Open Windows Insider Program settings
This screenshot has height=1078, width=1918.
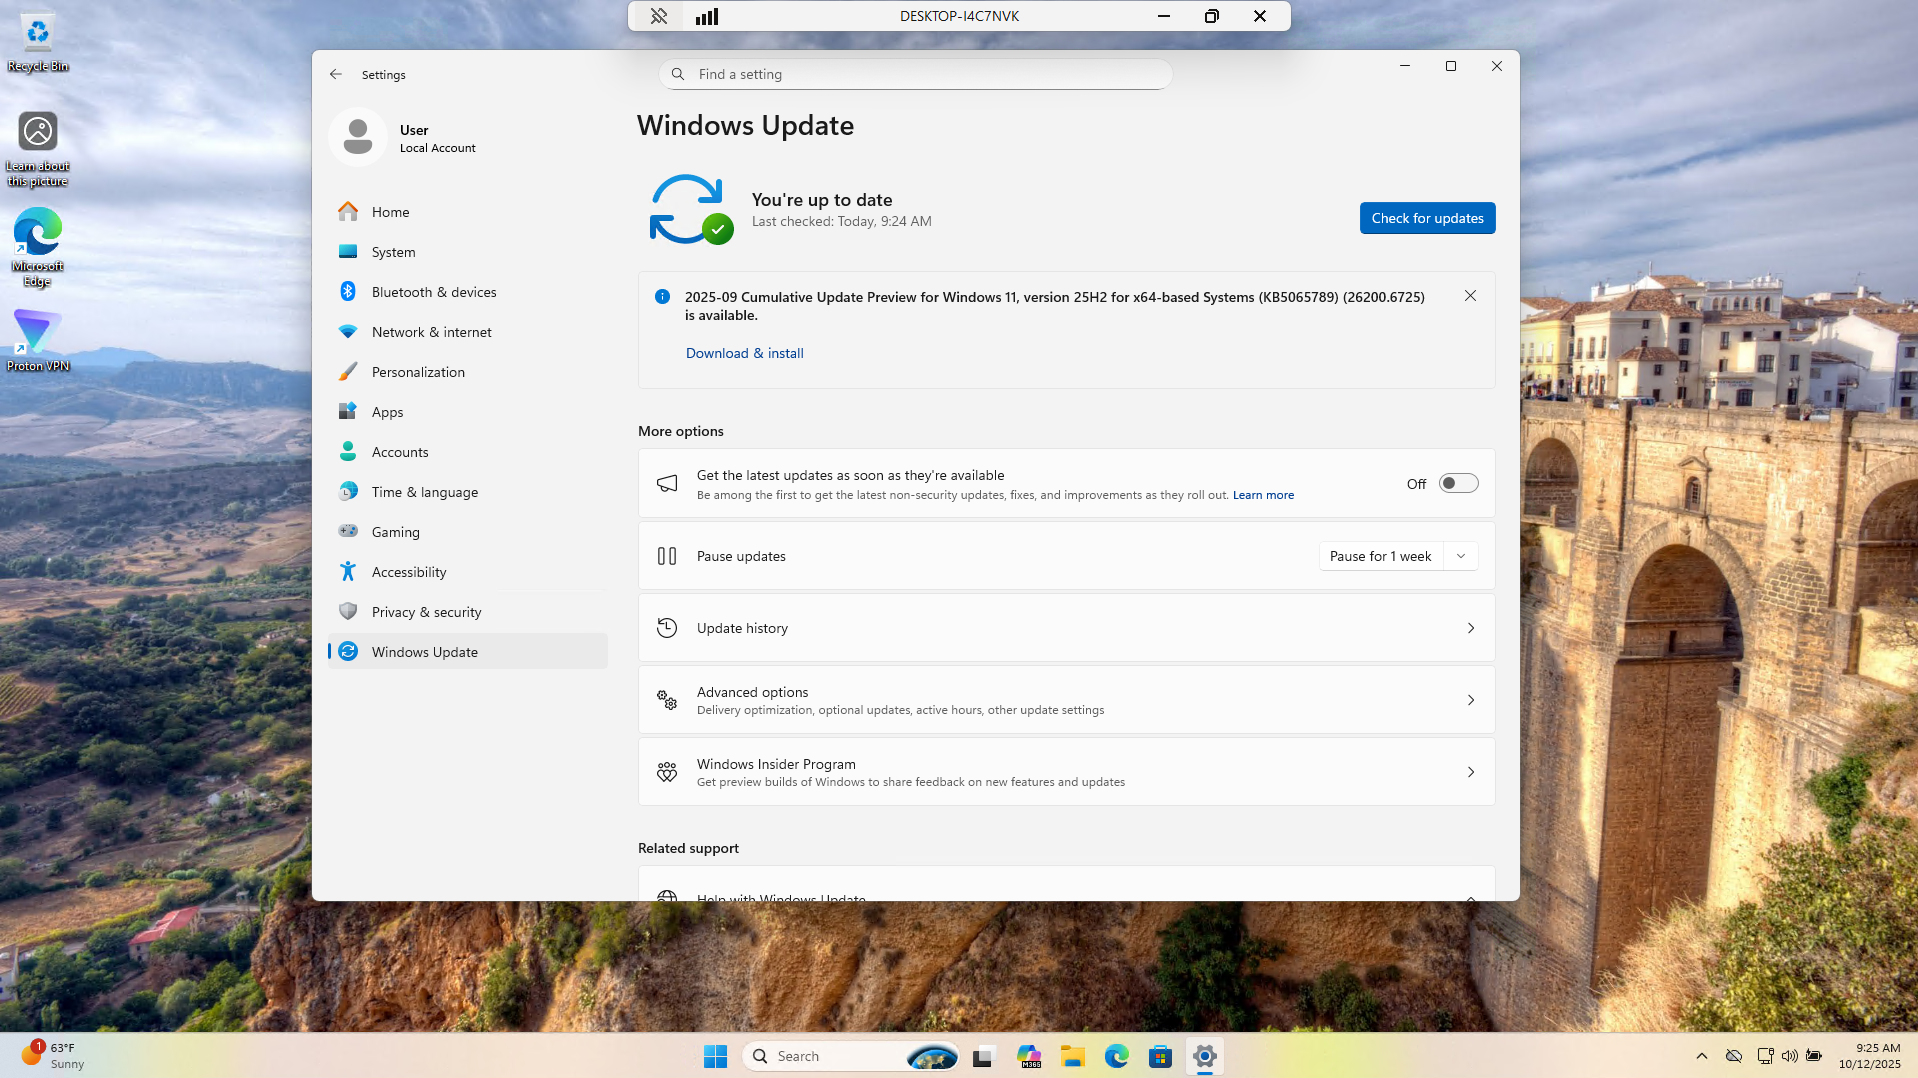pyautogui.click(x=1066, y=772)
